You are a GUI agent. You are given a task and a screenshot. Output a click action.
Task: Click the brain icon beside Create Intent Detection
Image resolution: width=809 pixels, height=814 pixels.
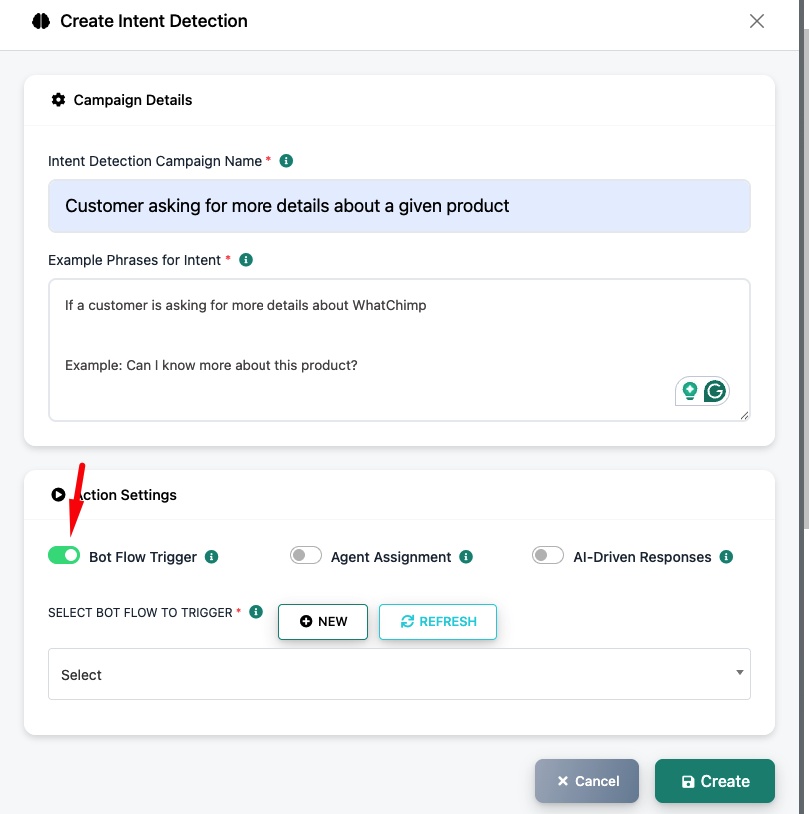pyautogui.click(x=41, y=21)
